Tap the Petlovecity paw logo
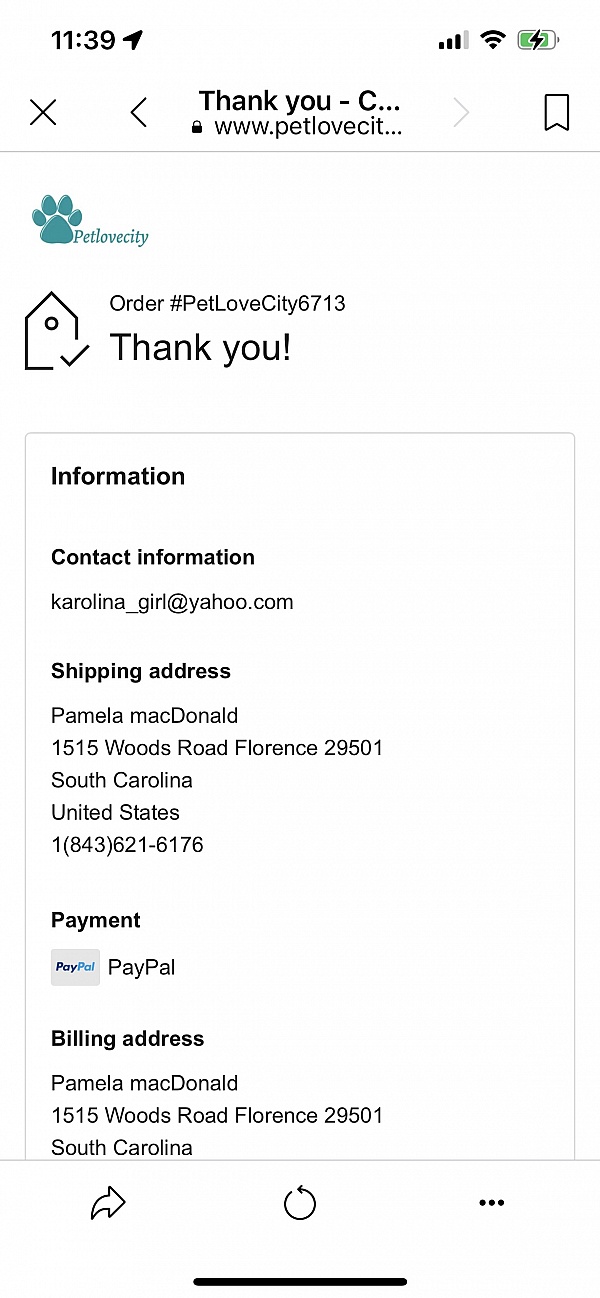 [90, 221]
